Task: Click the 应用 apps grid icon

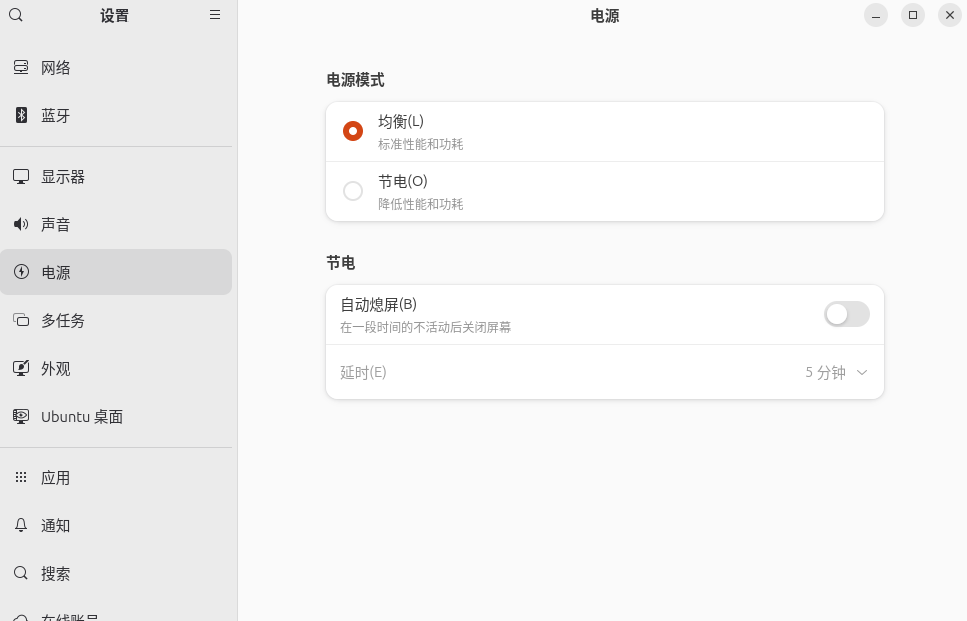Action: [21, 477]
